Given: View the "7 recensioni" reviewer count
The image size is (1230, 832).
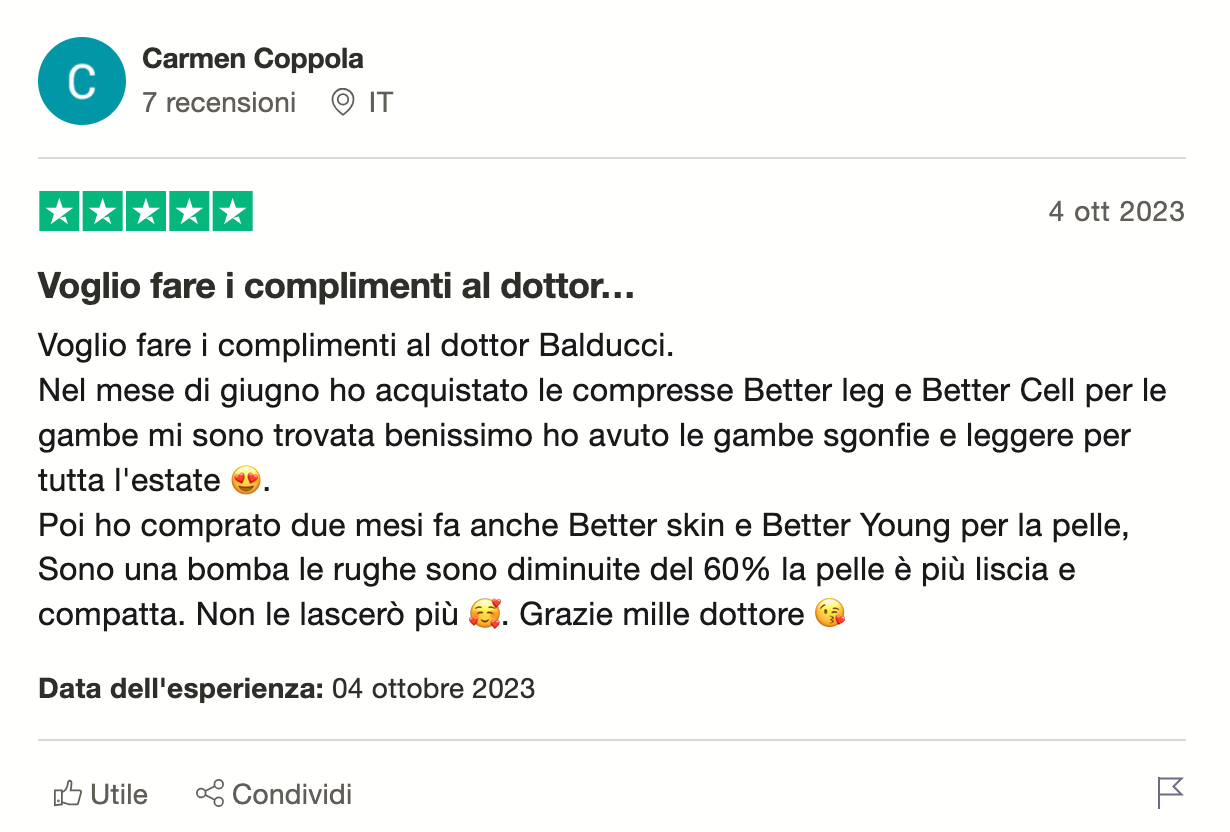Looking at the screenshot, I should coord(219,102).
